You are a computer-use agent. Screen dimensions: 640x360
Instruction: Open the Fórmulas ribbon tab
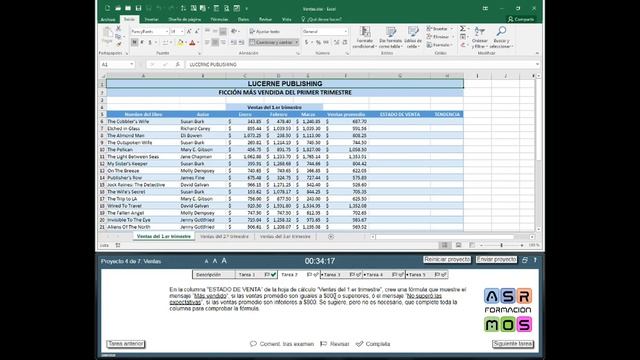(219, 19)
